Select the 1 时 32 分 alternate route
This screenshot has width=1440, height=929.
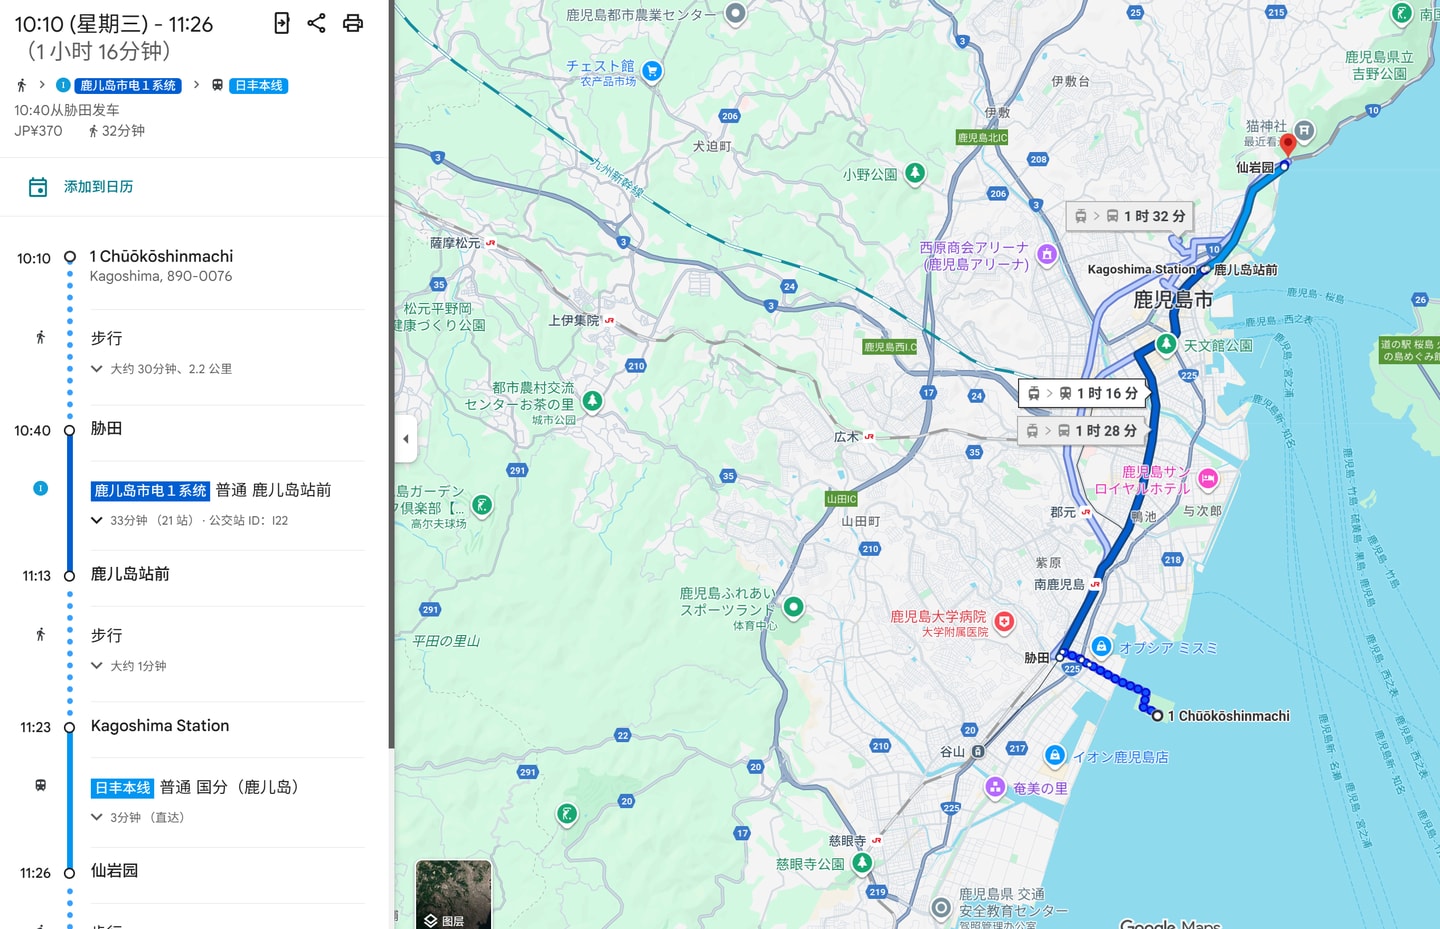point(1130,216)
